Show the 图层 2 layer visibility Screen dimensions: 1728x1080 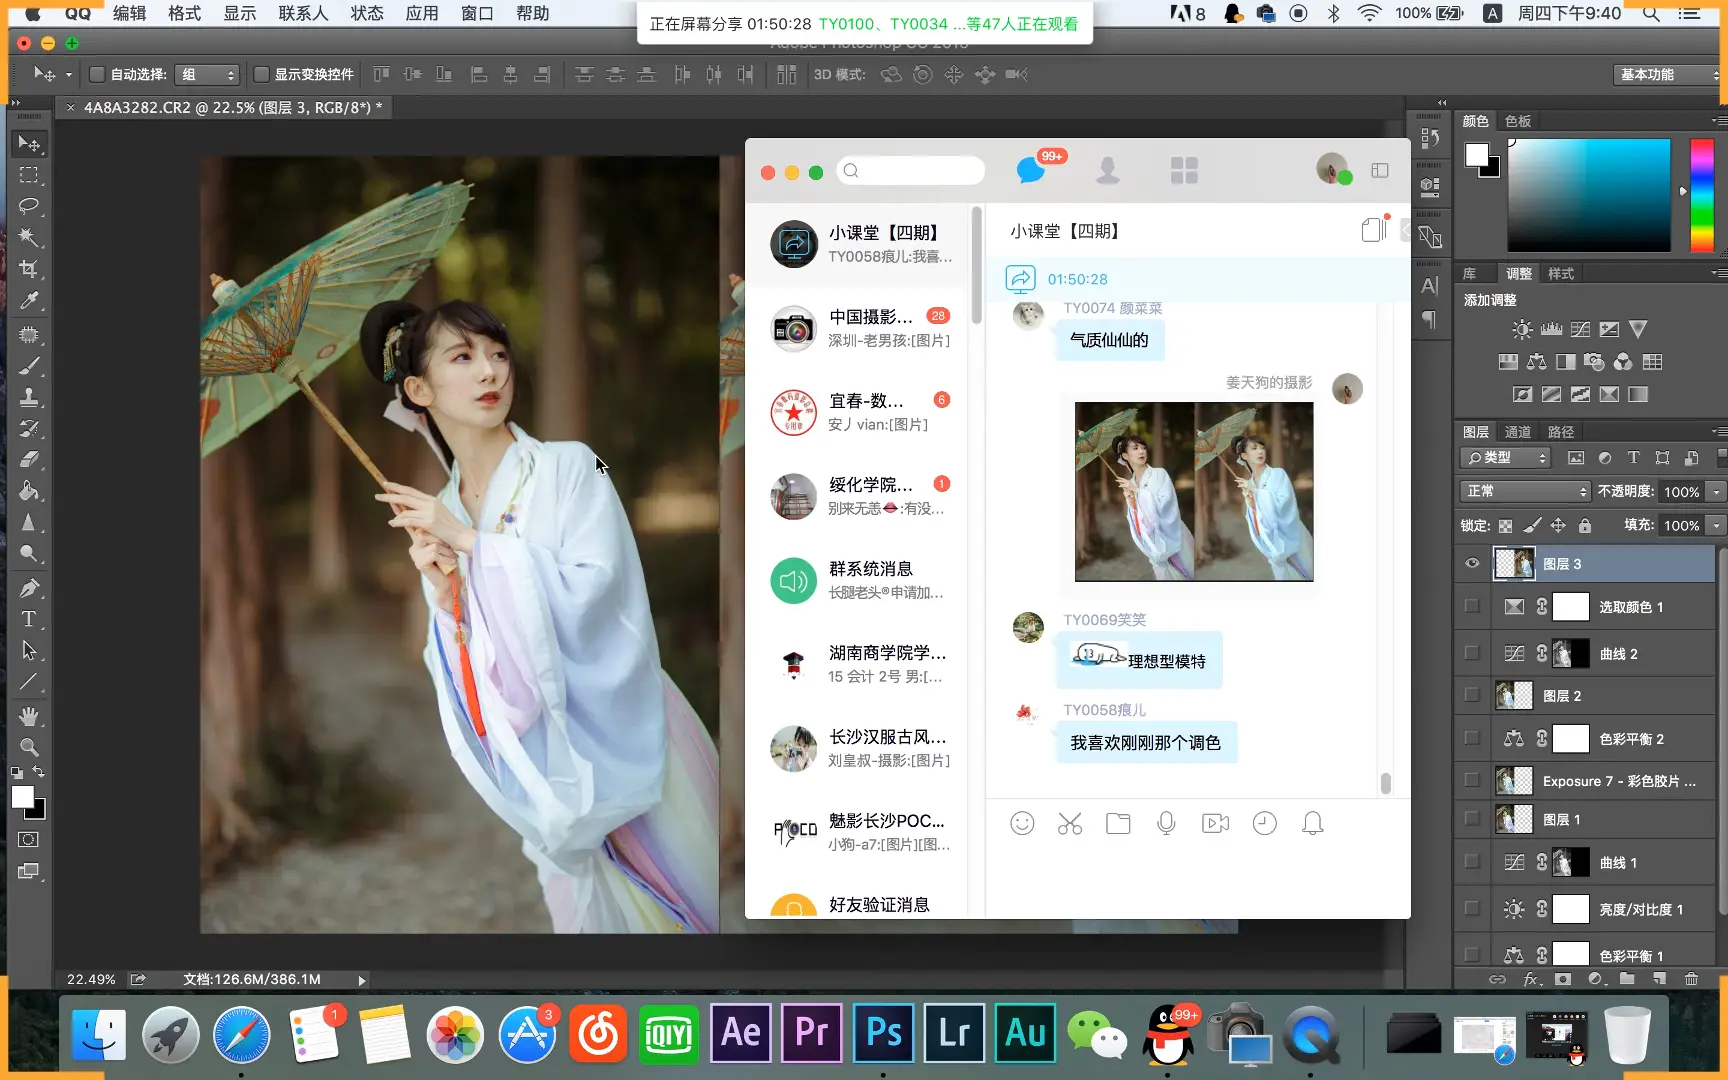pos(1472,695)
